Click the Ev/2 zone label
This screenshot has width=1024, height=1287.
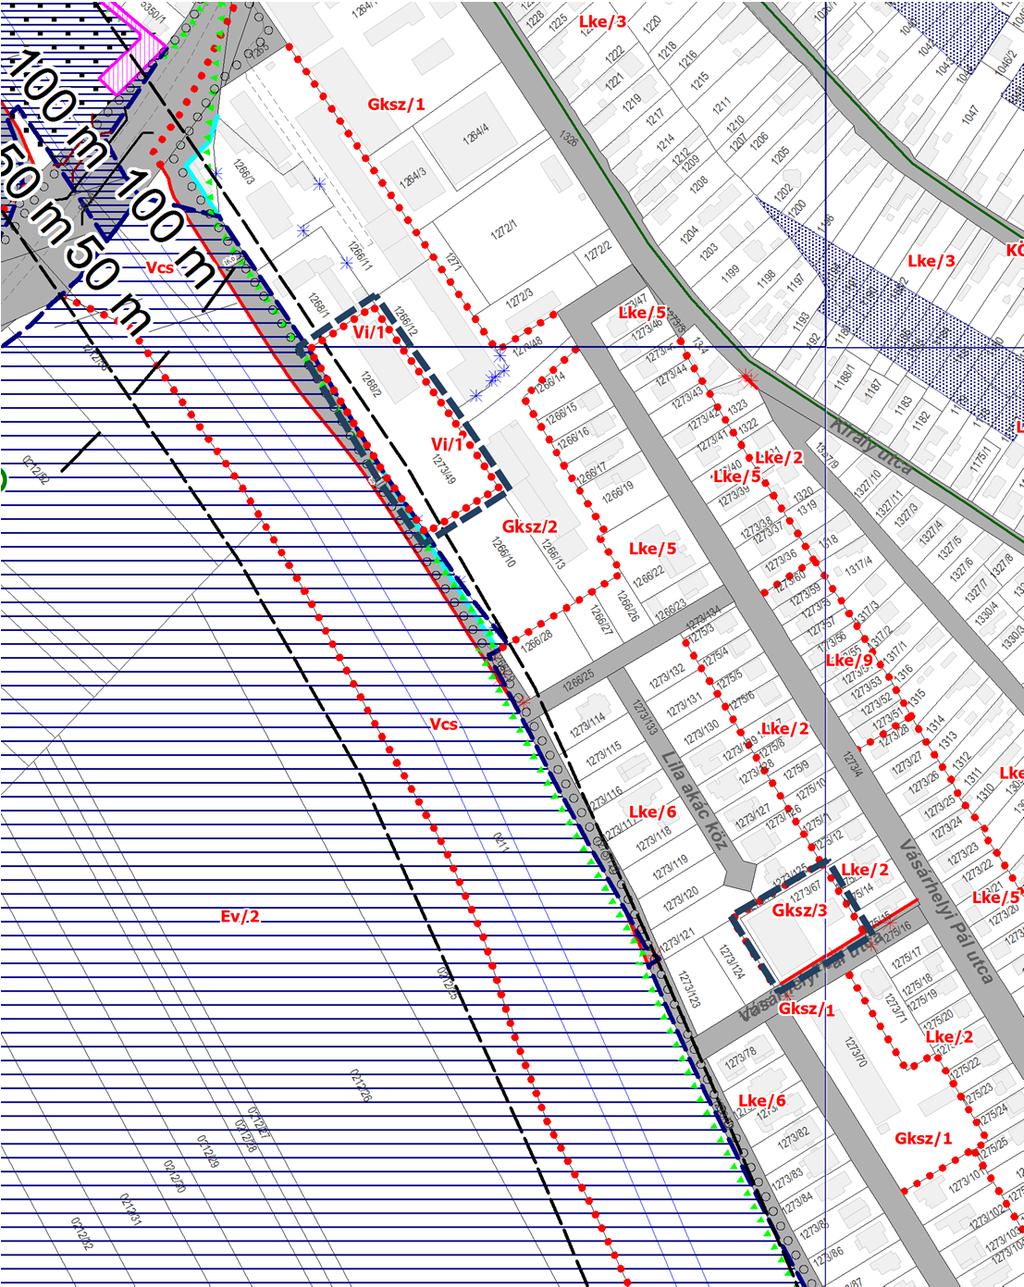240,916
